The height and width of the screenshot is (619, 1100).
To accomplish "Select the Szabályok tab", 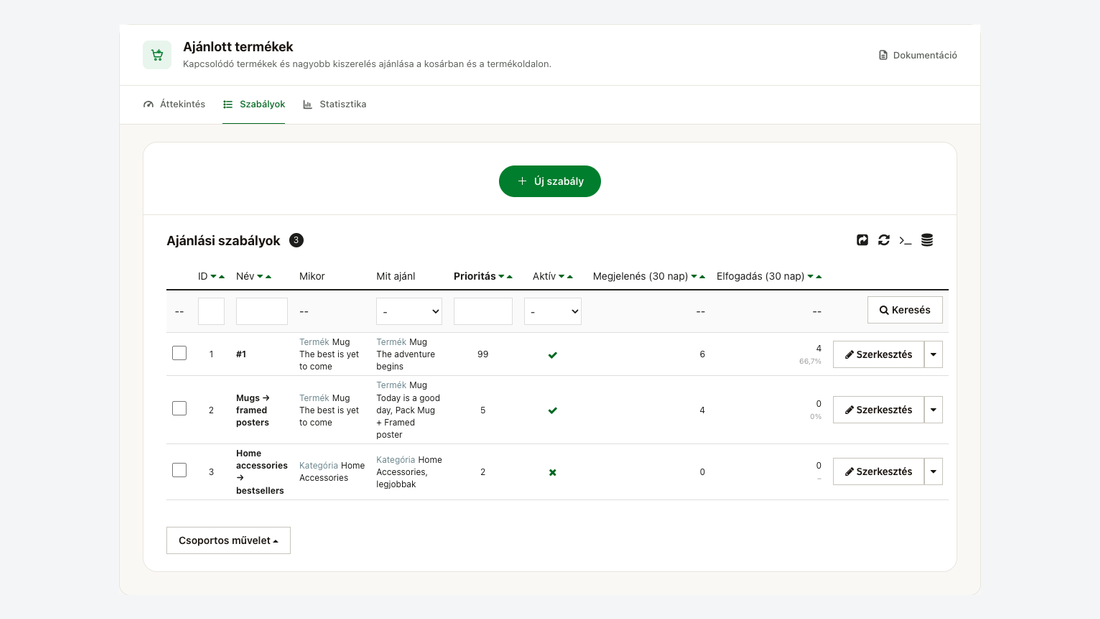I will click(x=254, y=104).
